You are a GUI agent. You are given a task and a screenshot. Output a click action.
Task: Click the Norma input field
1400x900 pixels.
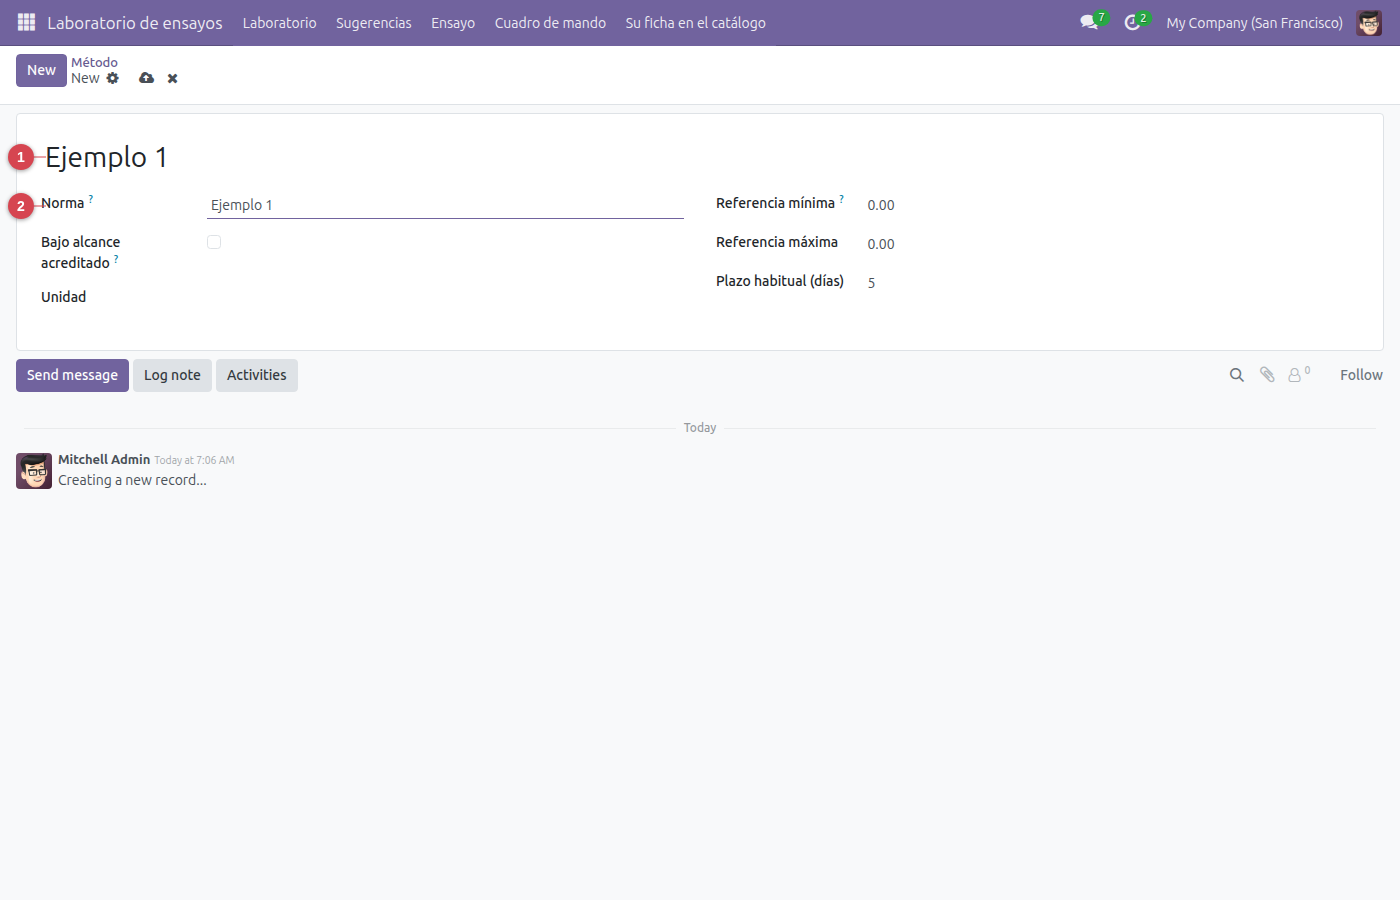click(x=445, y=205)
